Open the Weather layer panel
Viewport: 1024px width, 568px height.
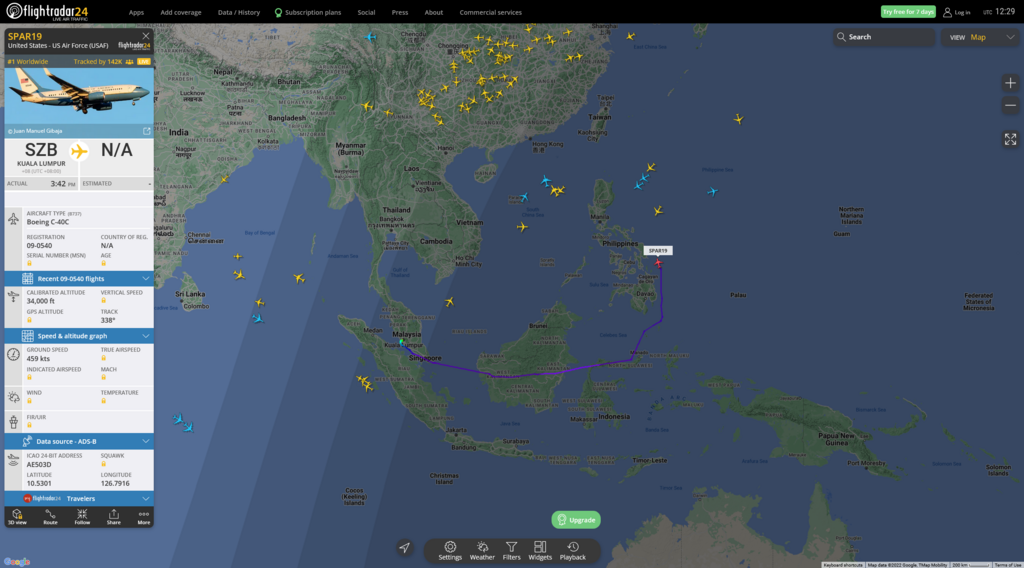[x=482, y=550]
